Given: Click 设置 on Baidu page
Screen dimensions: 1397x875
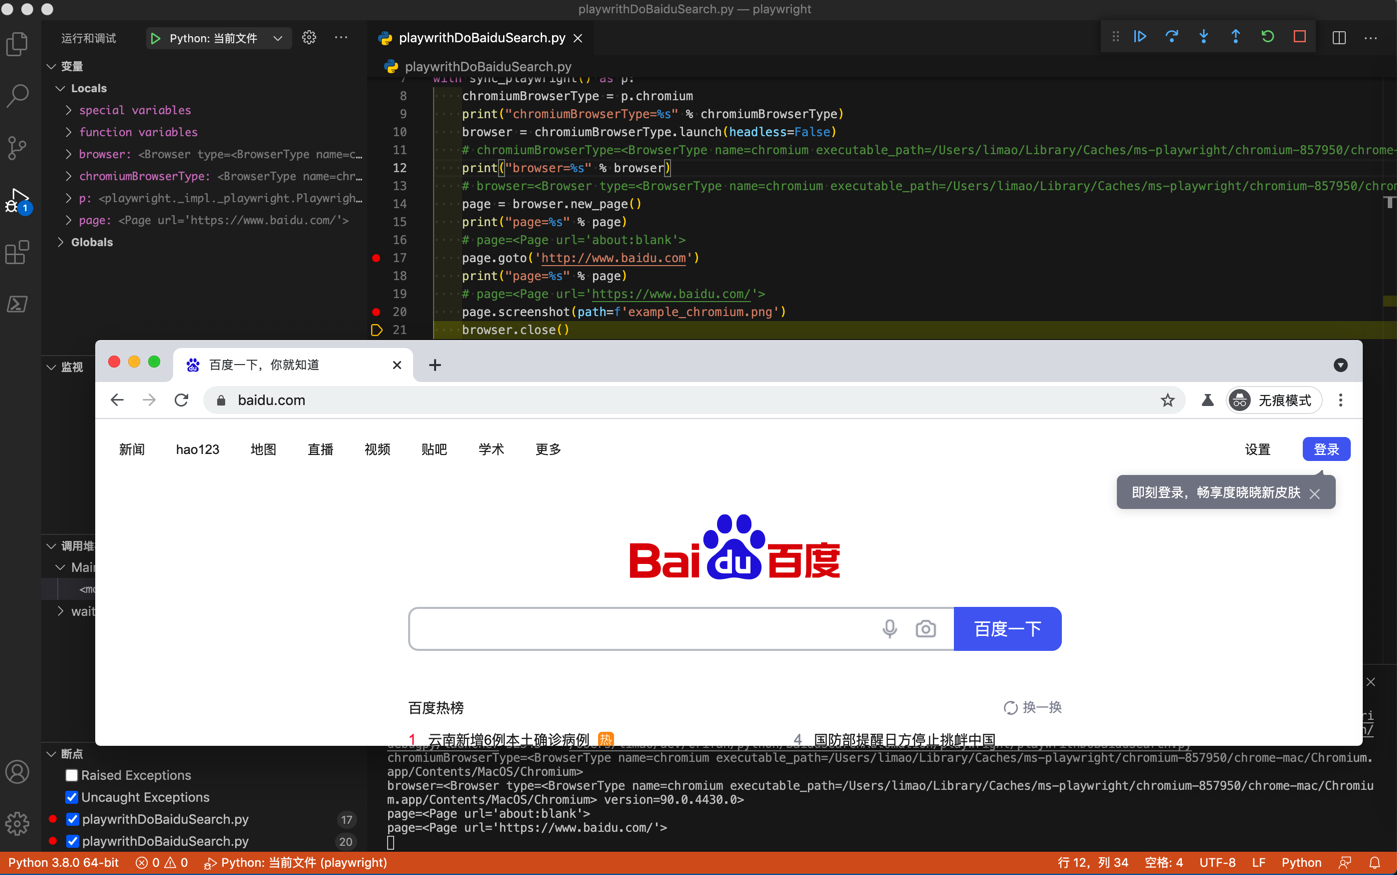Looking at the screenshot, I should [x=1257, y=450].
